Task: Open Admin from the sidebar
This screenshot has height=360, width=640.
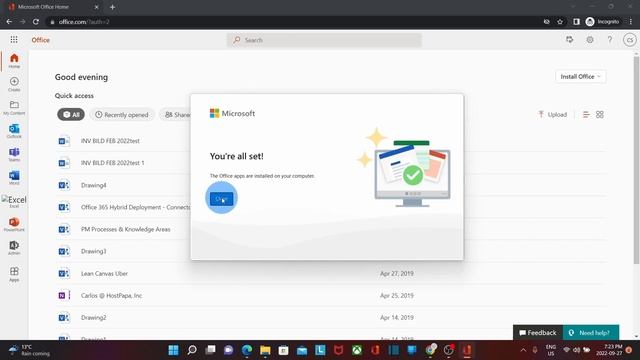Action: [14, 248]
